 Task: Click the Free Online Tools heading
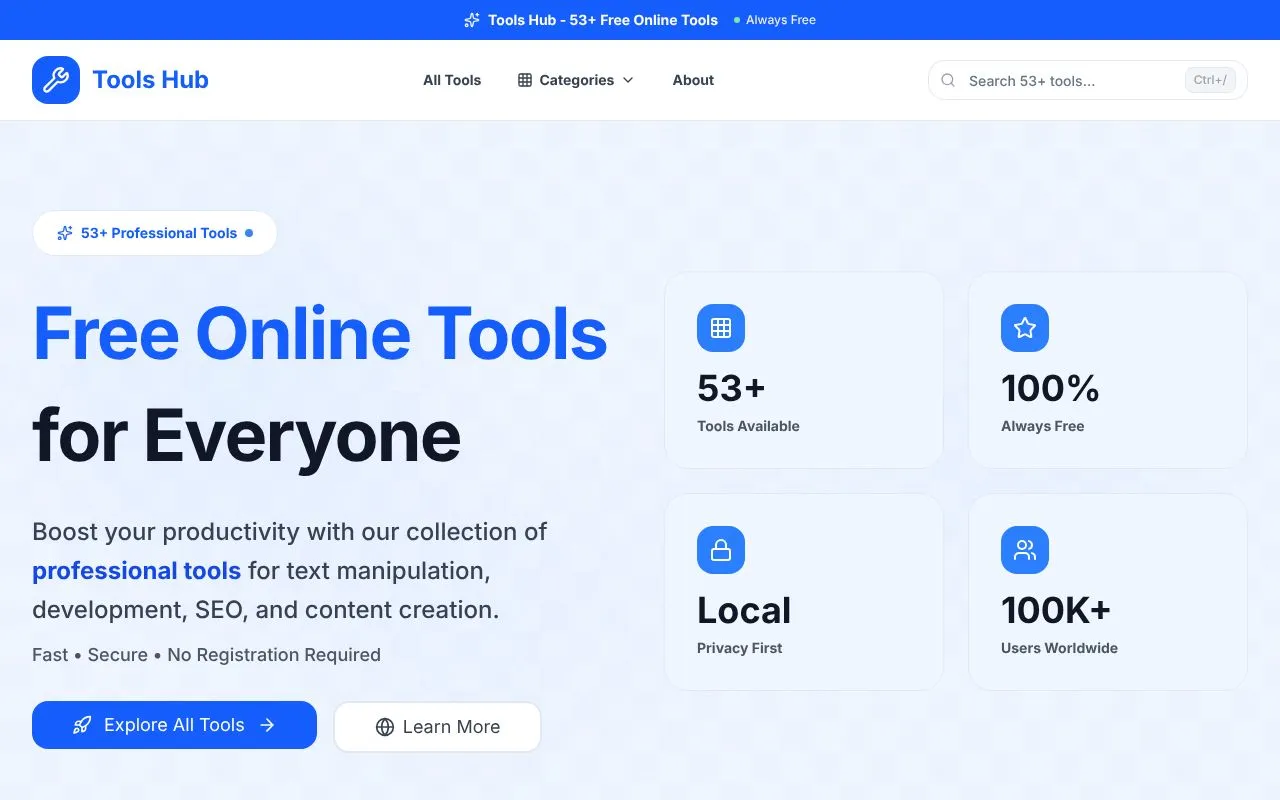click(320, 333)
